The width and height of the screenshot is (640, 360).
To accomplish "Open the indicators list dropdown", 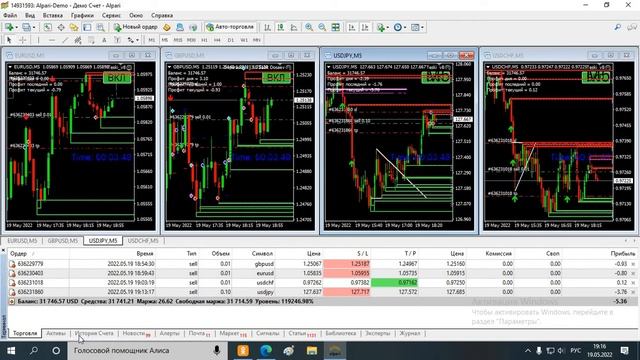I will click(x=382, y=27).
